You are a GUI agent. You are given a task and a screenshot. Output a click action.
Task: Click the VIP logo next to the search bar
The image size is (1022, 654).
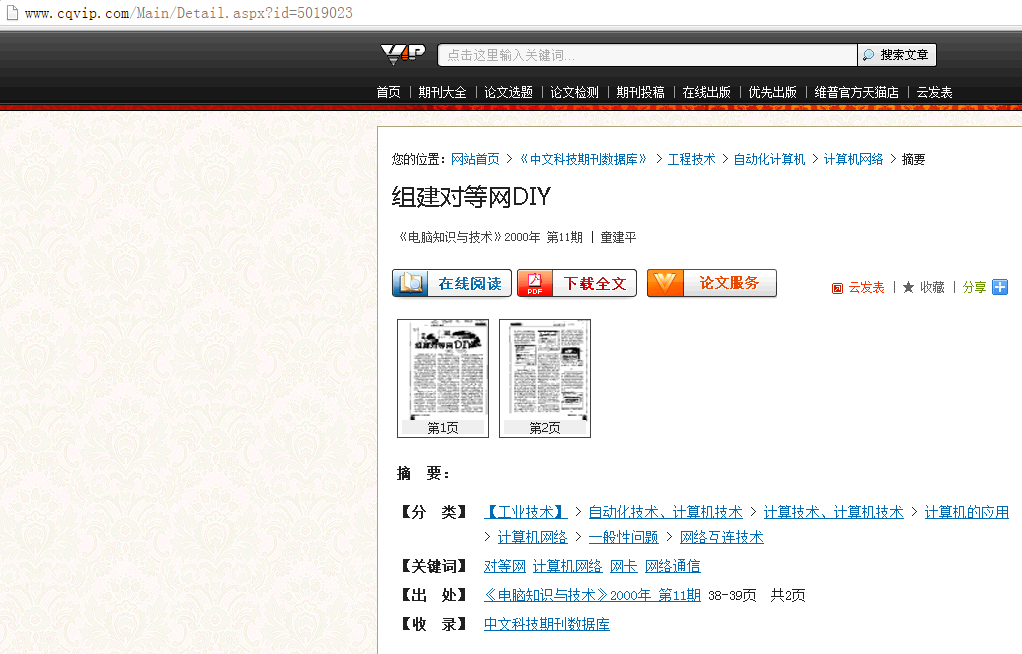pyautogui.click(x=404, y=54)
